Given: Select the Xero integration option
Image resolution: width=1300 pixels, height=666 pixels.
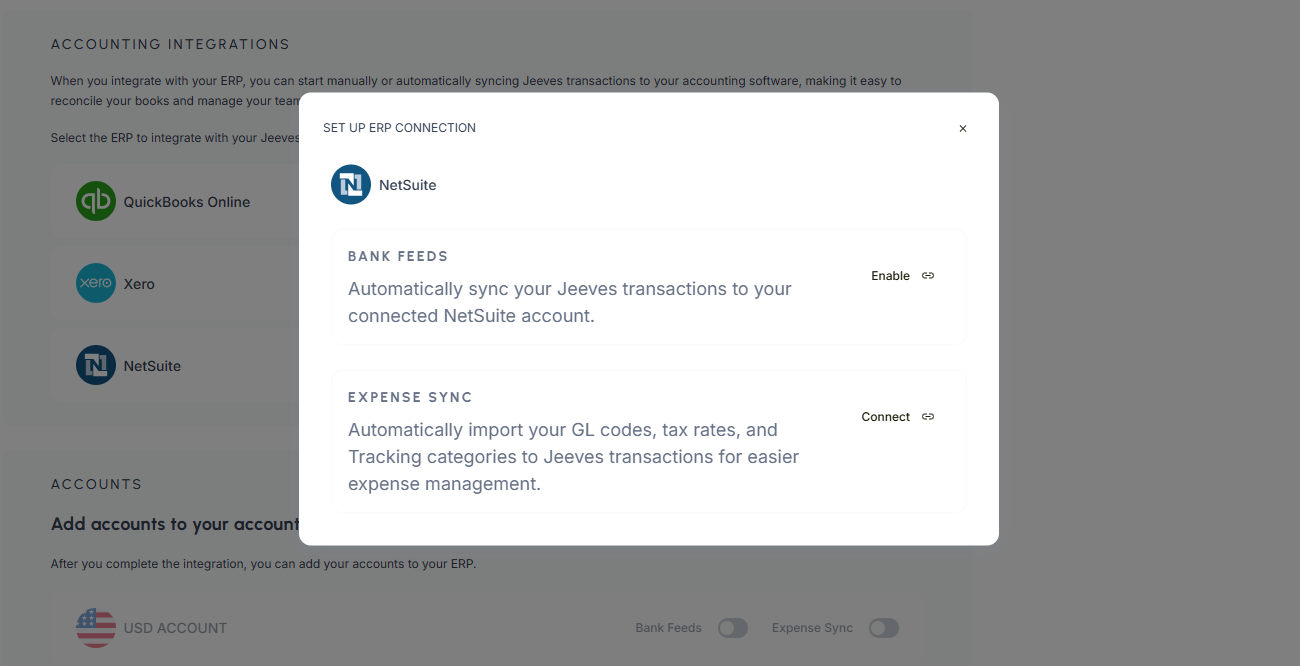Looking at the screenshot, I should pyautogui.click(x=139, y=284).
